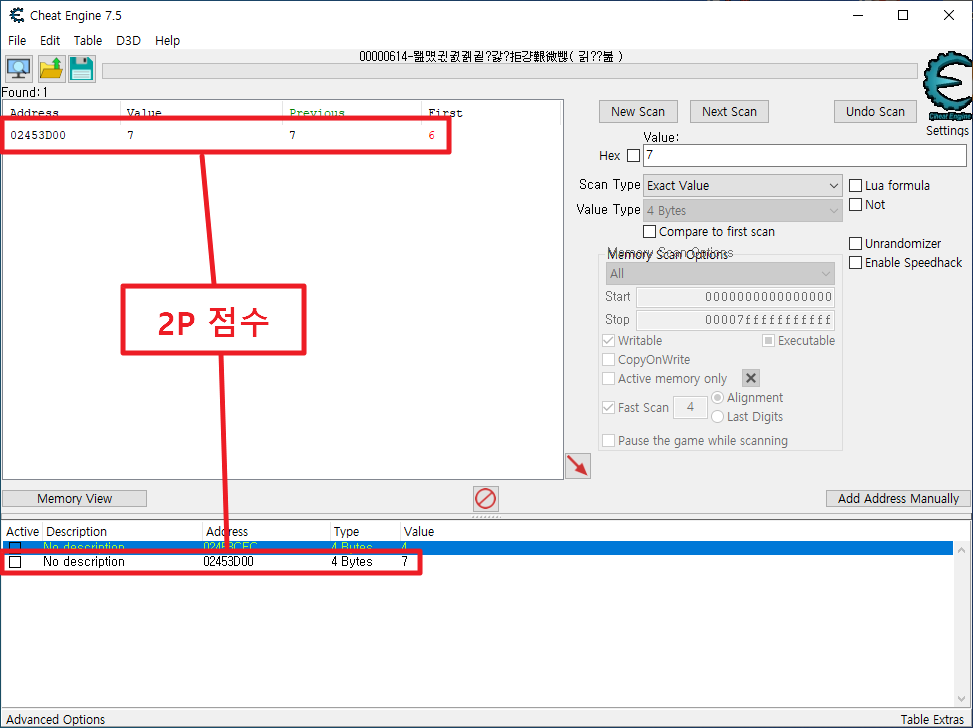The width and height of the screenshot is (973, 728).
Task: Toggle the Hex checkbox
Action: (x=634, y=156)
